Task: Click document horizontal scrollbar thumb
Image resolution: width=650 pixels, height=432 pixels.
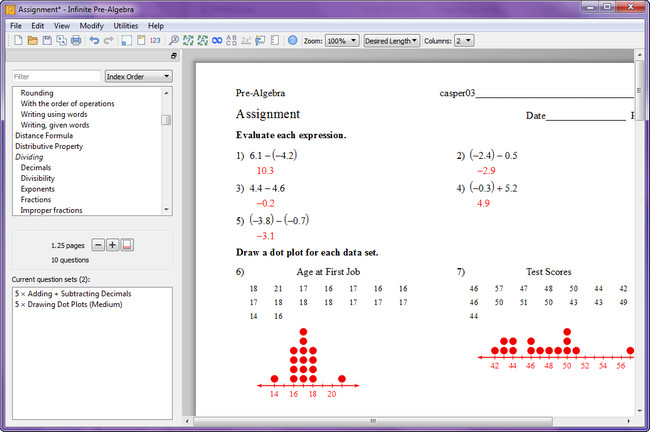Action: [x=373, y=421]
